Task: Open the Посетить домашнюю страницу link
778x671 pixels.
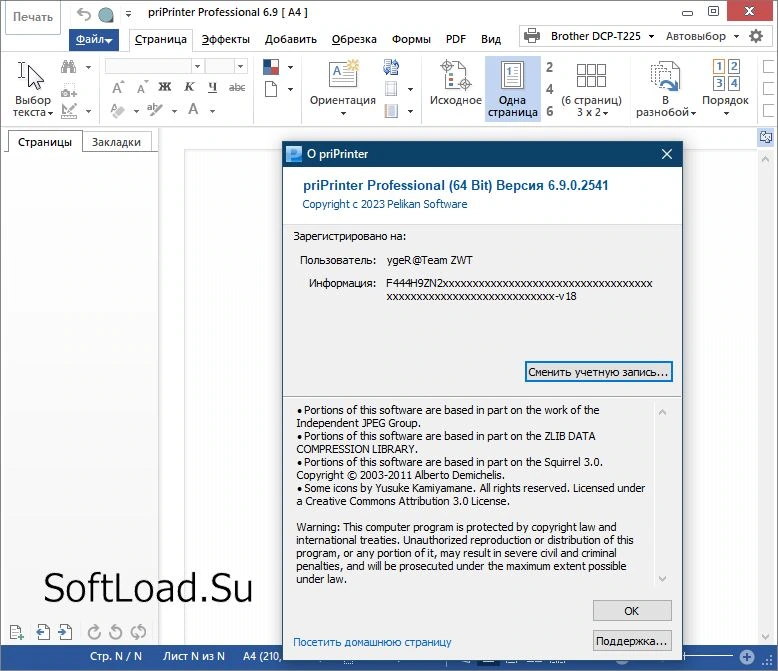Action: click(x=372, y=642)
